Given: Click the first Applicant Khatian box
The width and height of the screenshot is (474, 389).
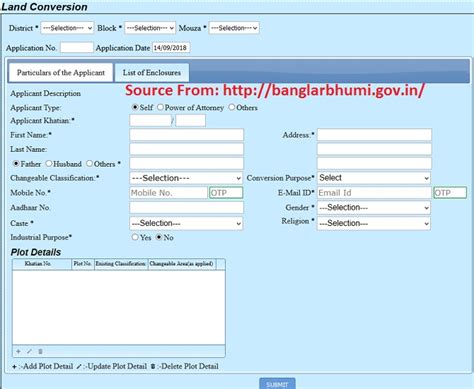Looking at the screenshot, I should click(x=150, y=120).
